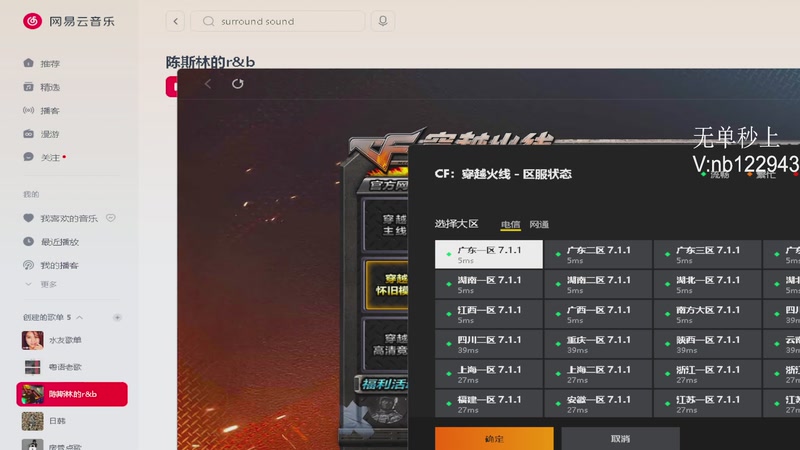Click the 官方网 button in CF launcher
This screenshot has height=450, width=800.
[385, 185]
